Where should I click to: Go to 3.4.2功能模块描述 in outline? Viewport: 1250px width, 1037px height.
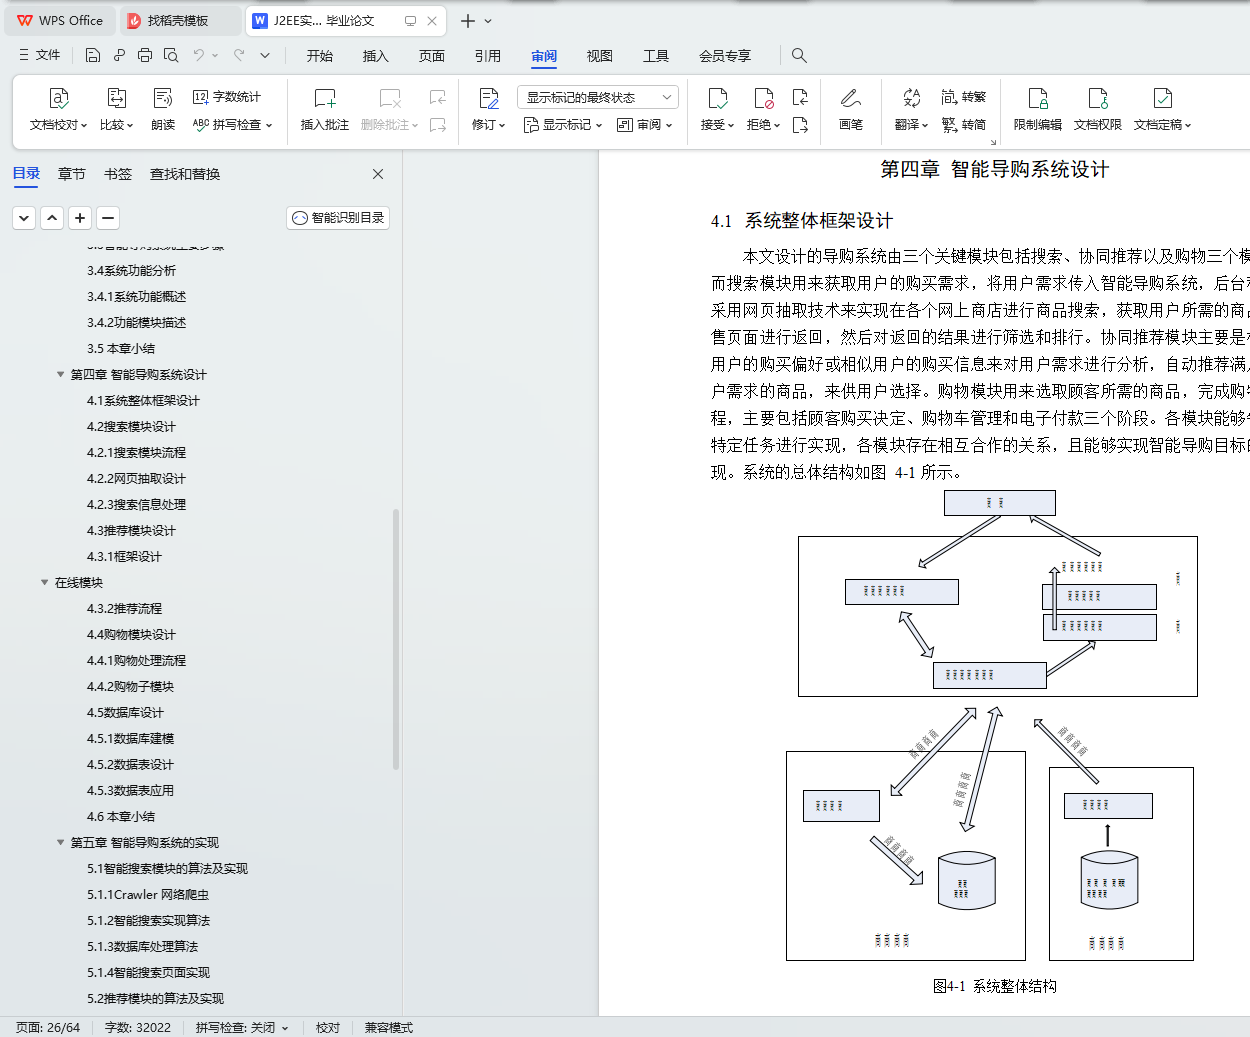point(136,323)
